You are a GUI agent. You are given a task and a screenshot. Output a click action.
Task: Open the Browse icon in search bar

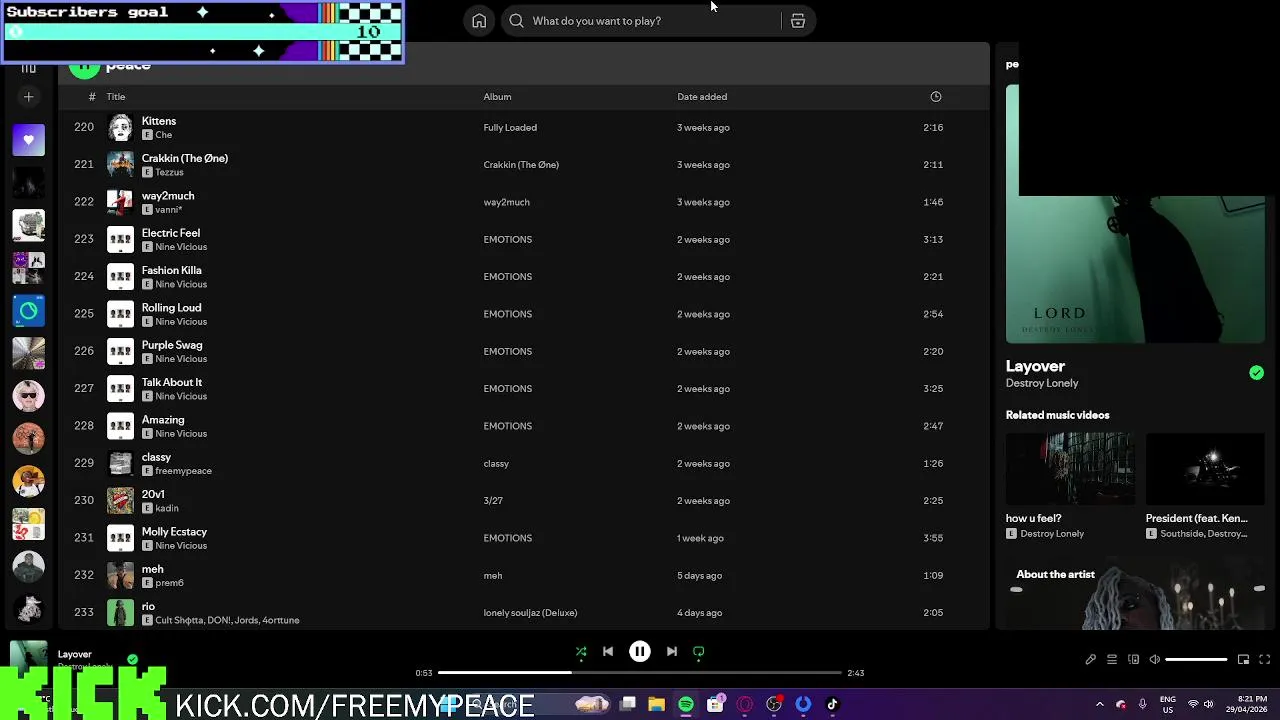[x=798, y=21]
